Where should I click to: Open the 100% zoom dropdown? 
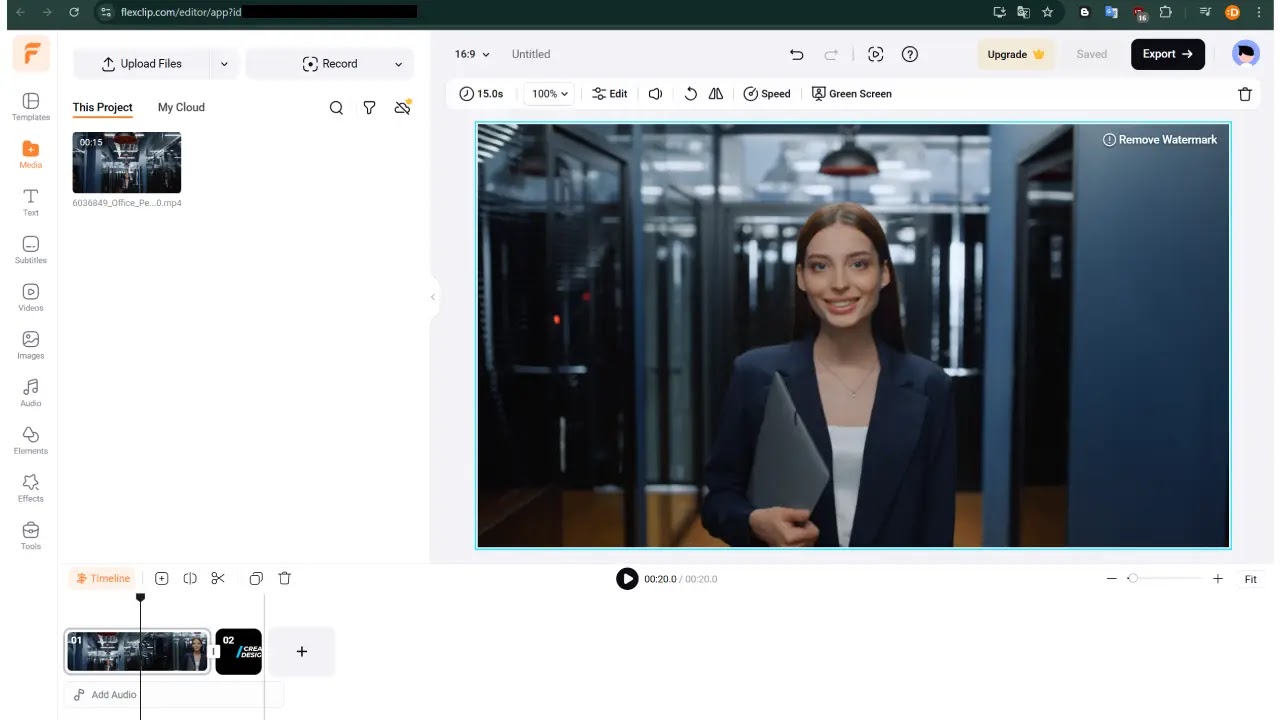(x=549, y=94)
